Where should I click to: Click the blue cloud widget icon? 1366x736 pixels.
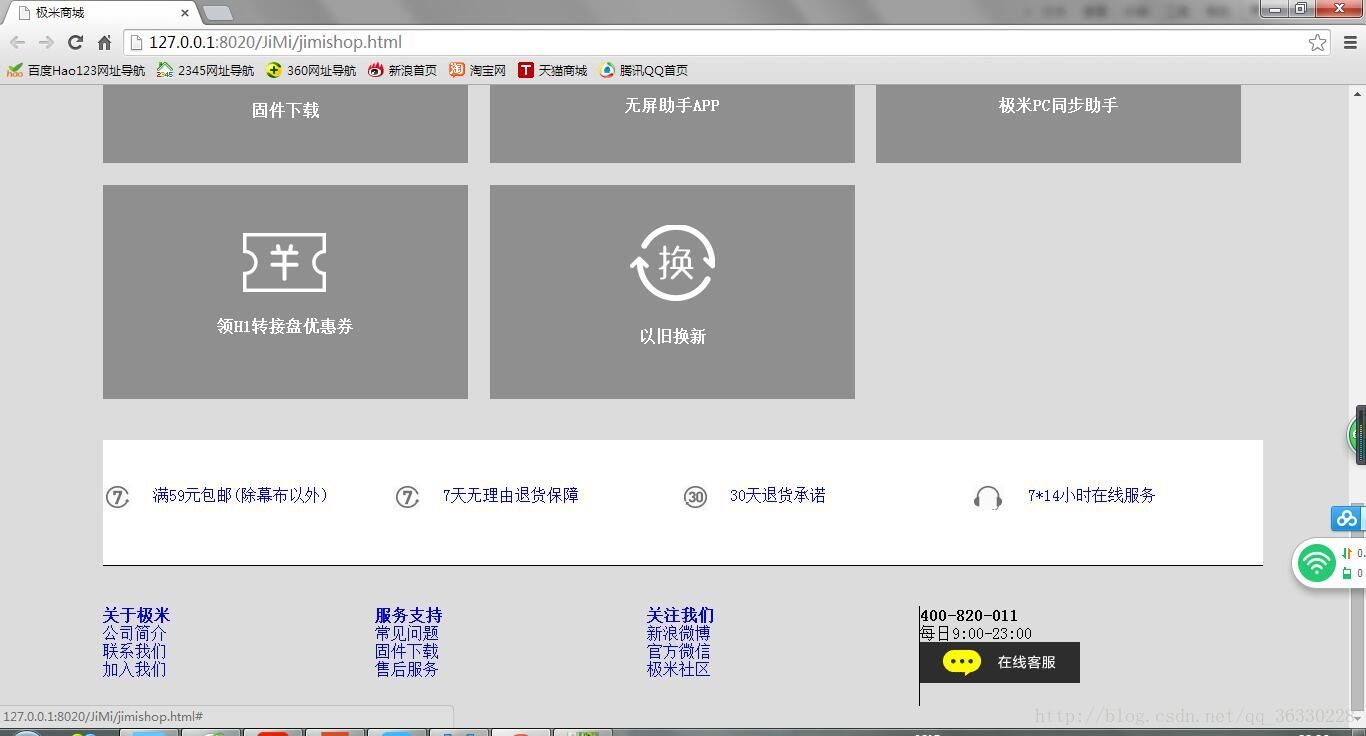point(1346,518)
